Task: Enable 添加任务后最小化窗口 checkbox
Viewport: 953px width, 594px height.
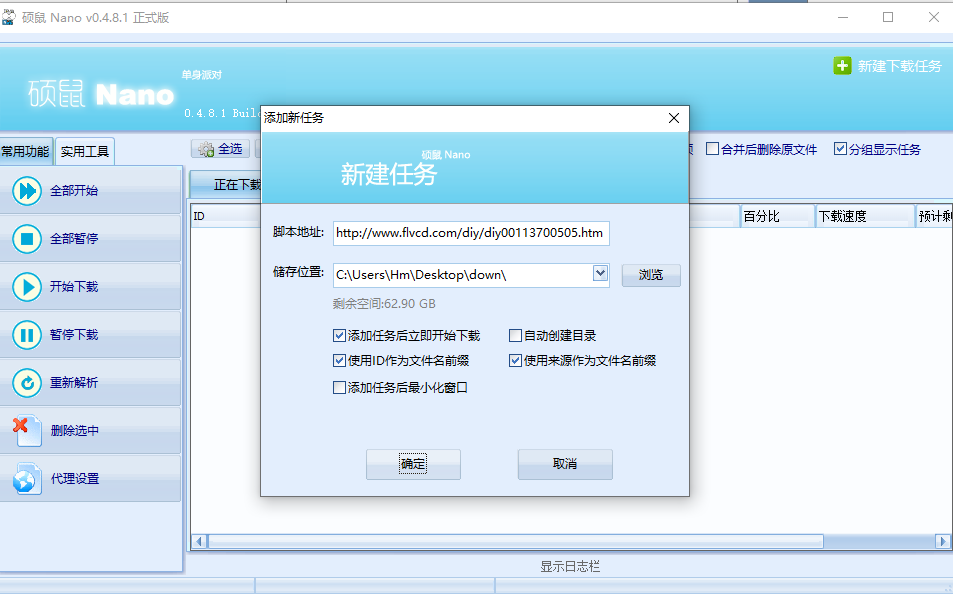Action: 339,388
